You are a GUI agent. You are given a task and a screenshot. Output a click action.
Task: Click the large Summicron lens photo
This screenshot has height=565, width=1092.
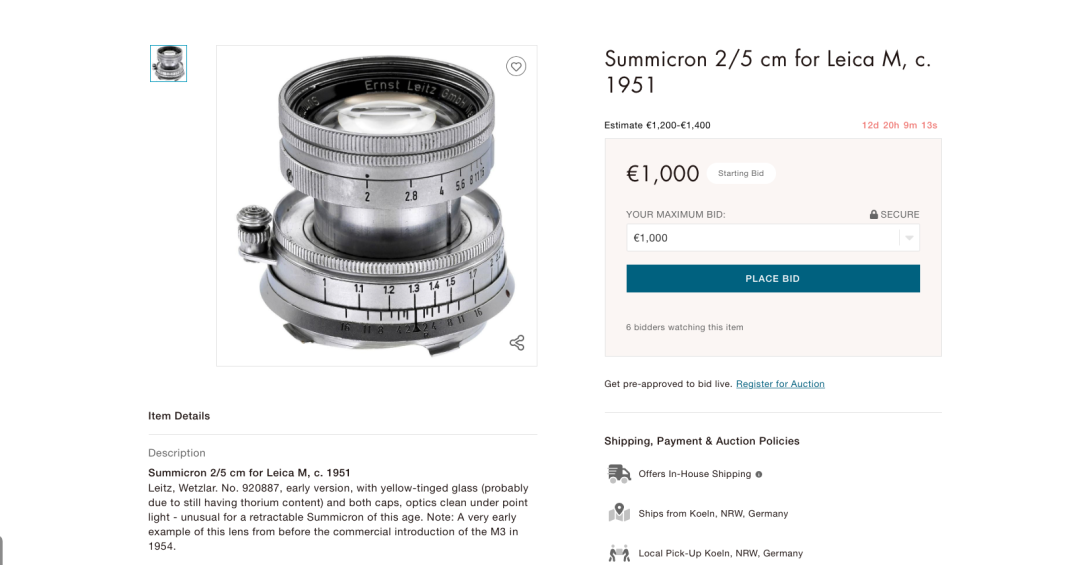(376, 205)
